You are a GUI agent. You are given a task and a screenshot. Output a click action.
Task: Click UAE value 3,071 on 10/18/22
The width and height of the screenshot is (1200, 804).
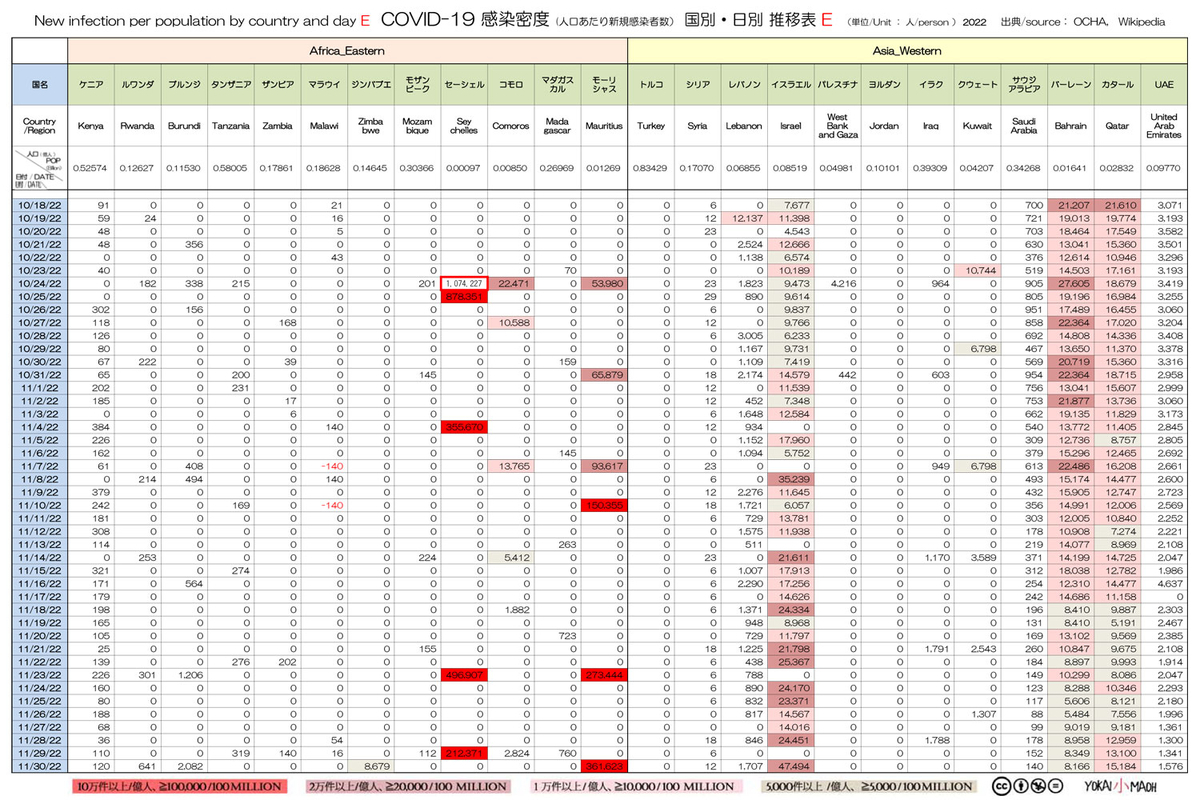(1164, 205)
